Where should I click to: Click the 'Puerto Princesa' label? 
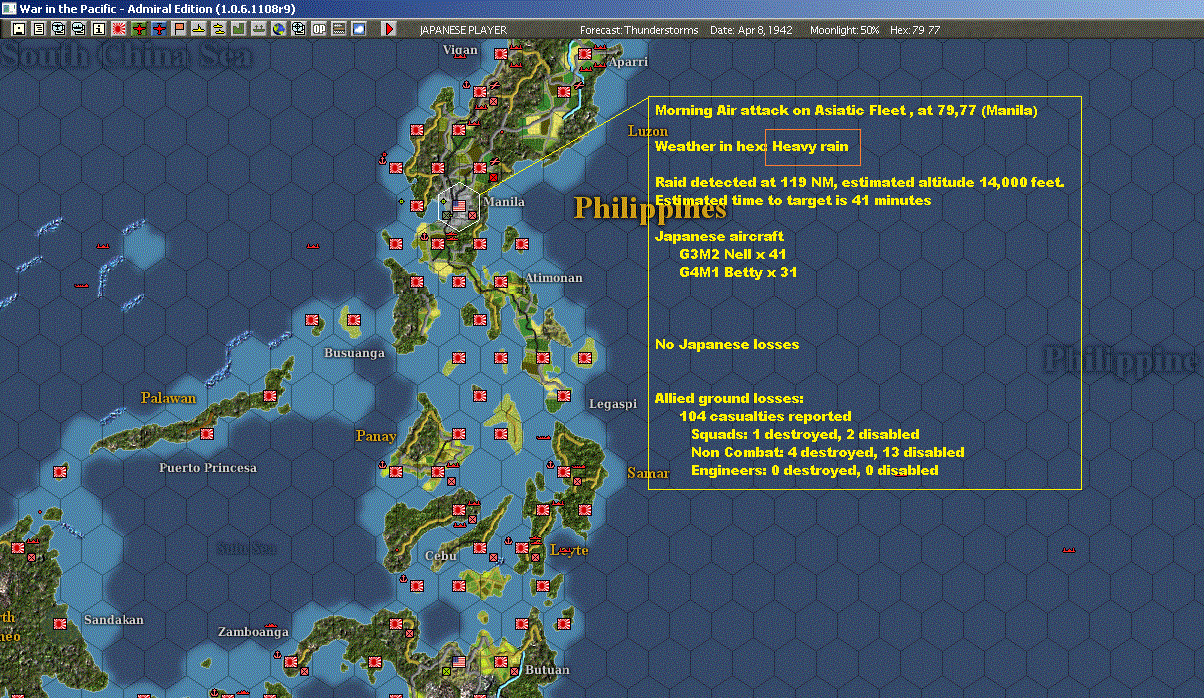(x=208, y=467)
